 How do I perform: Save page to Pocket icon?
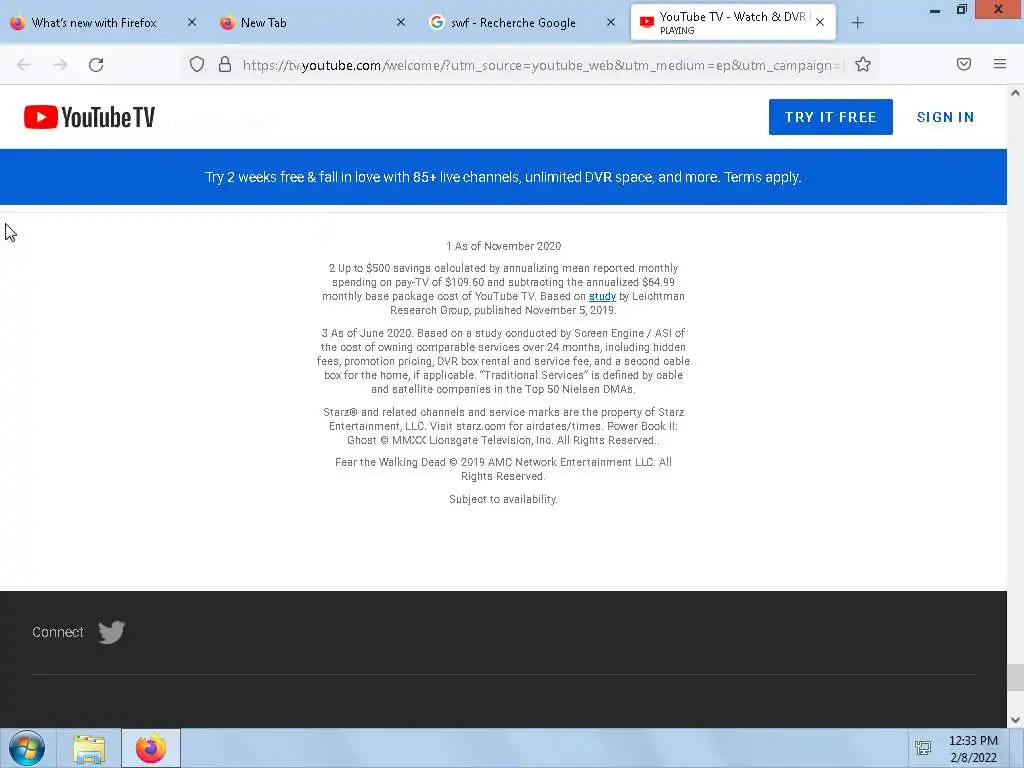coord(964,64)
